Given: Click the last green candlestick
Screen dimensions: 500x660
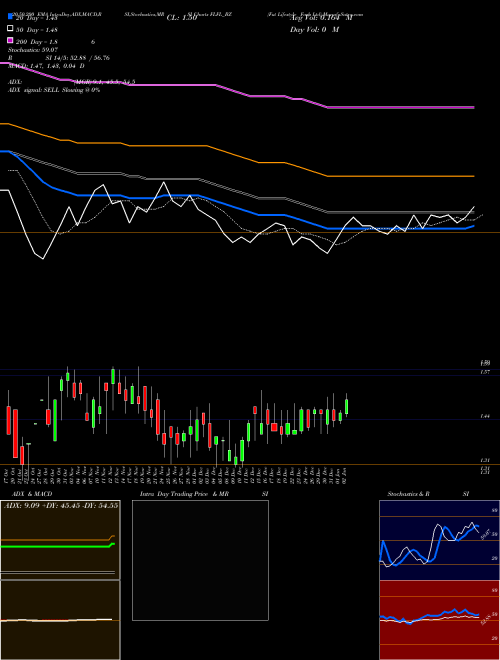Looking at the screenshot, I should 346,406.
